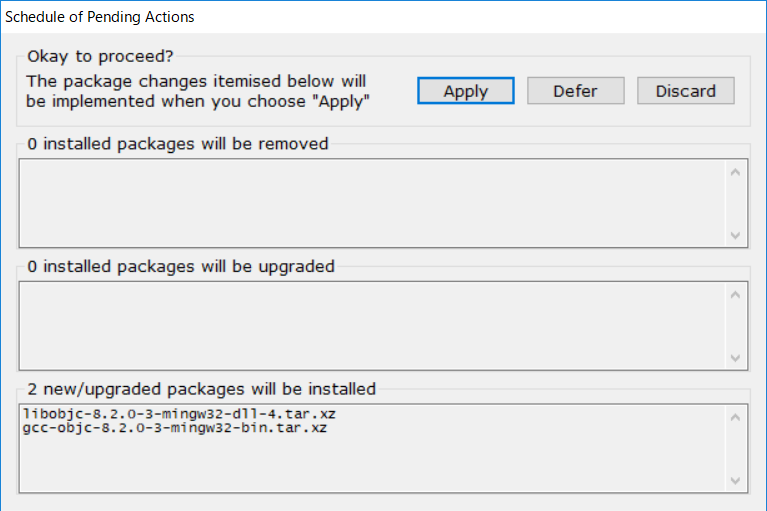Screen dimensions: 767x511
Task: Click inside the empty removed packages list
Action: pos(370,203)
